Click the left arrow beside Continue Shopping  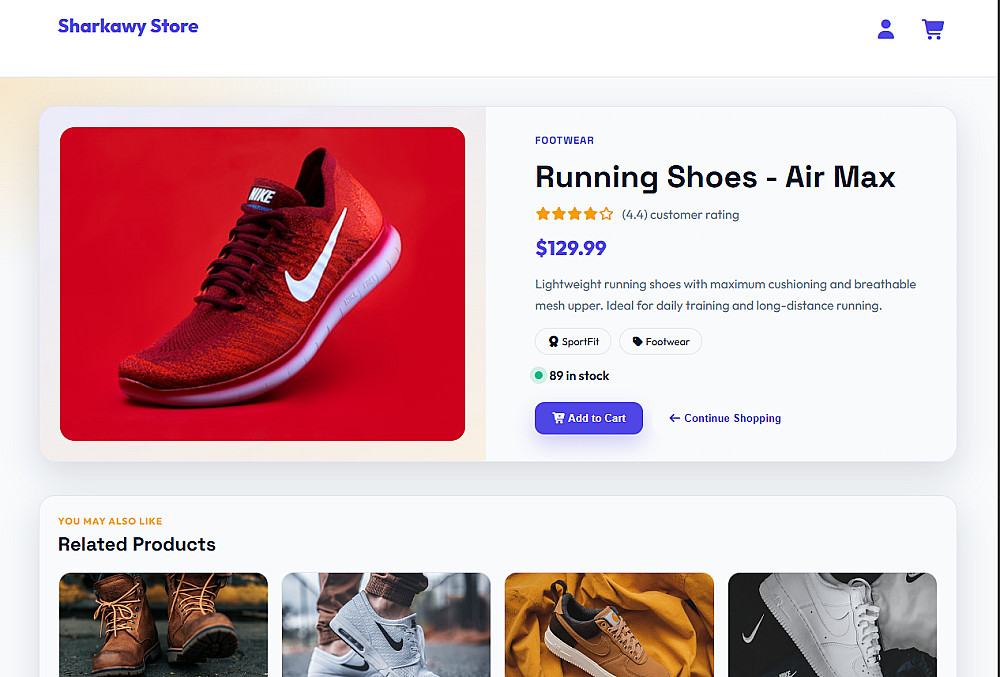point(674,418)
